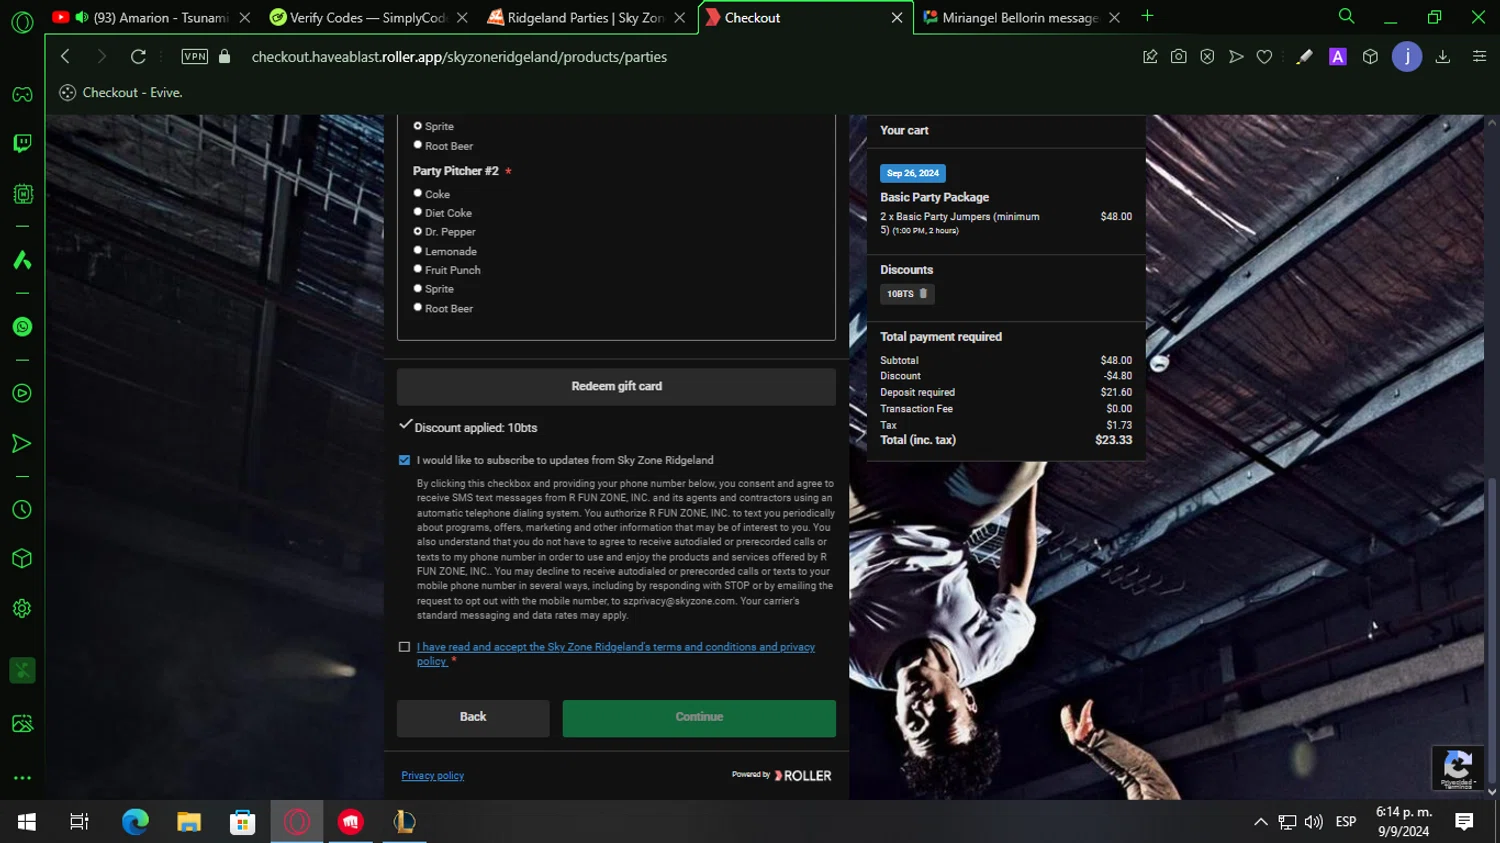This screenshot has width=1500, height=843.
Task: Click the green Continue button
Action: click(699, 718)
